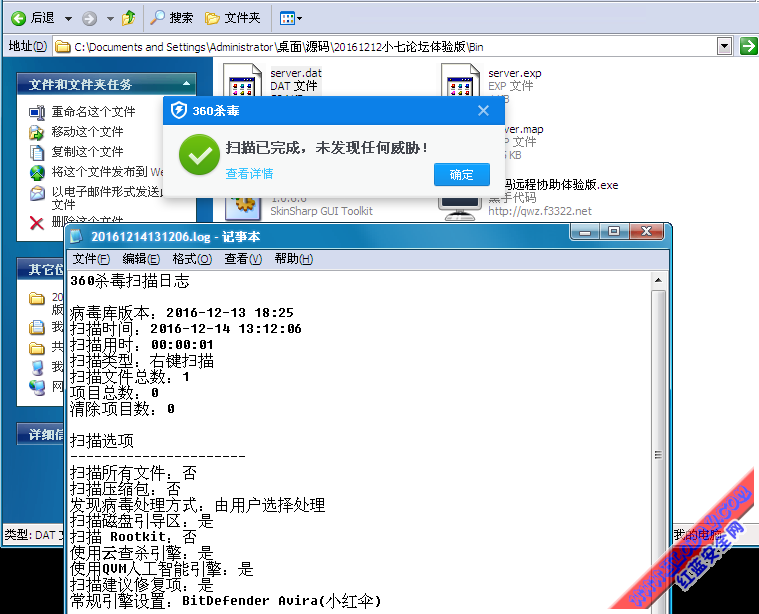
Task: Click the 扫描类型：右键扫描 line
Action: 142,361
